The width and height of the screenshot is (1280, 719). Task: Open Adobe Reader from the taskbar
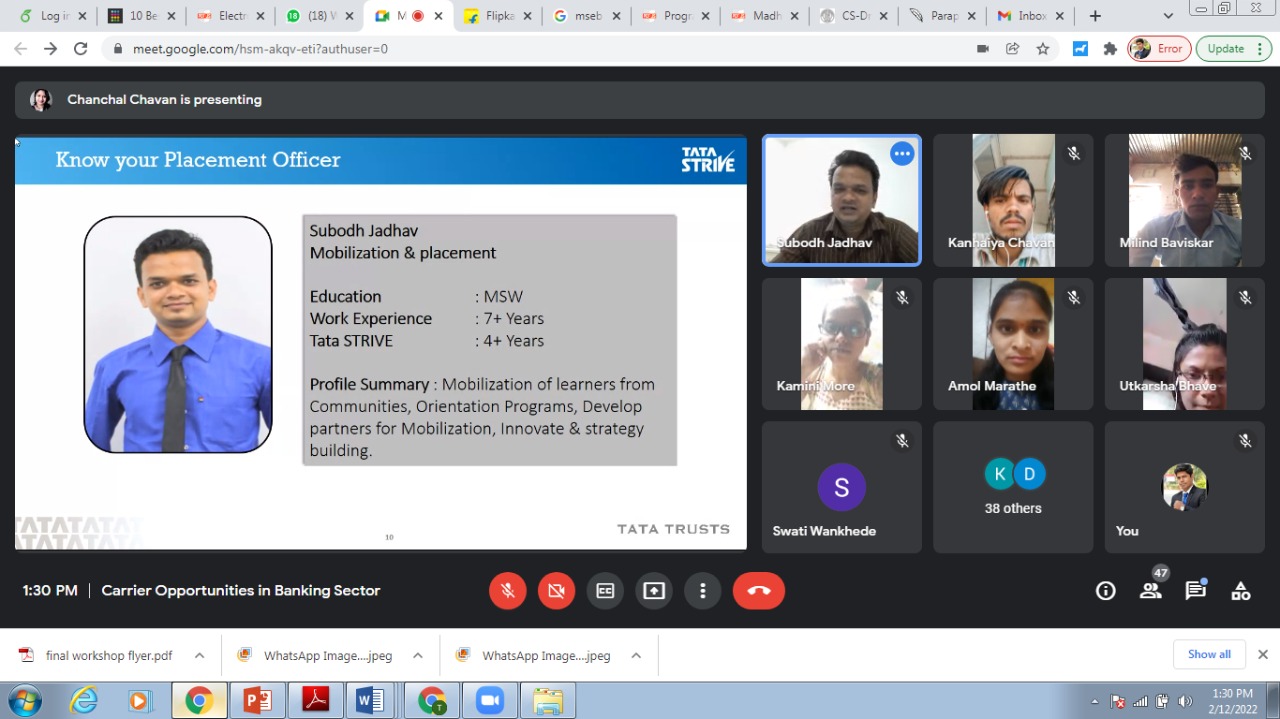click(316, 701)
